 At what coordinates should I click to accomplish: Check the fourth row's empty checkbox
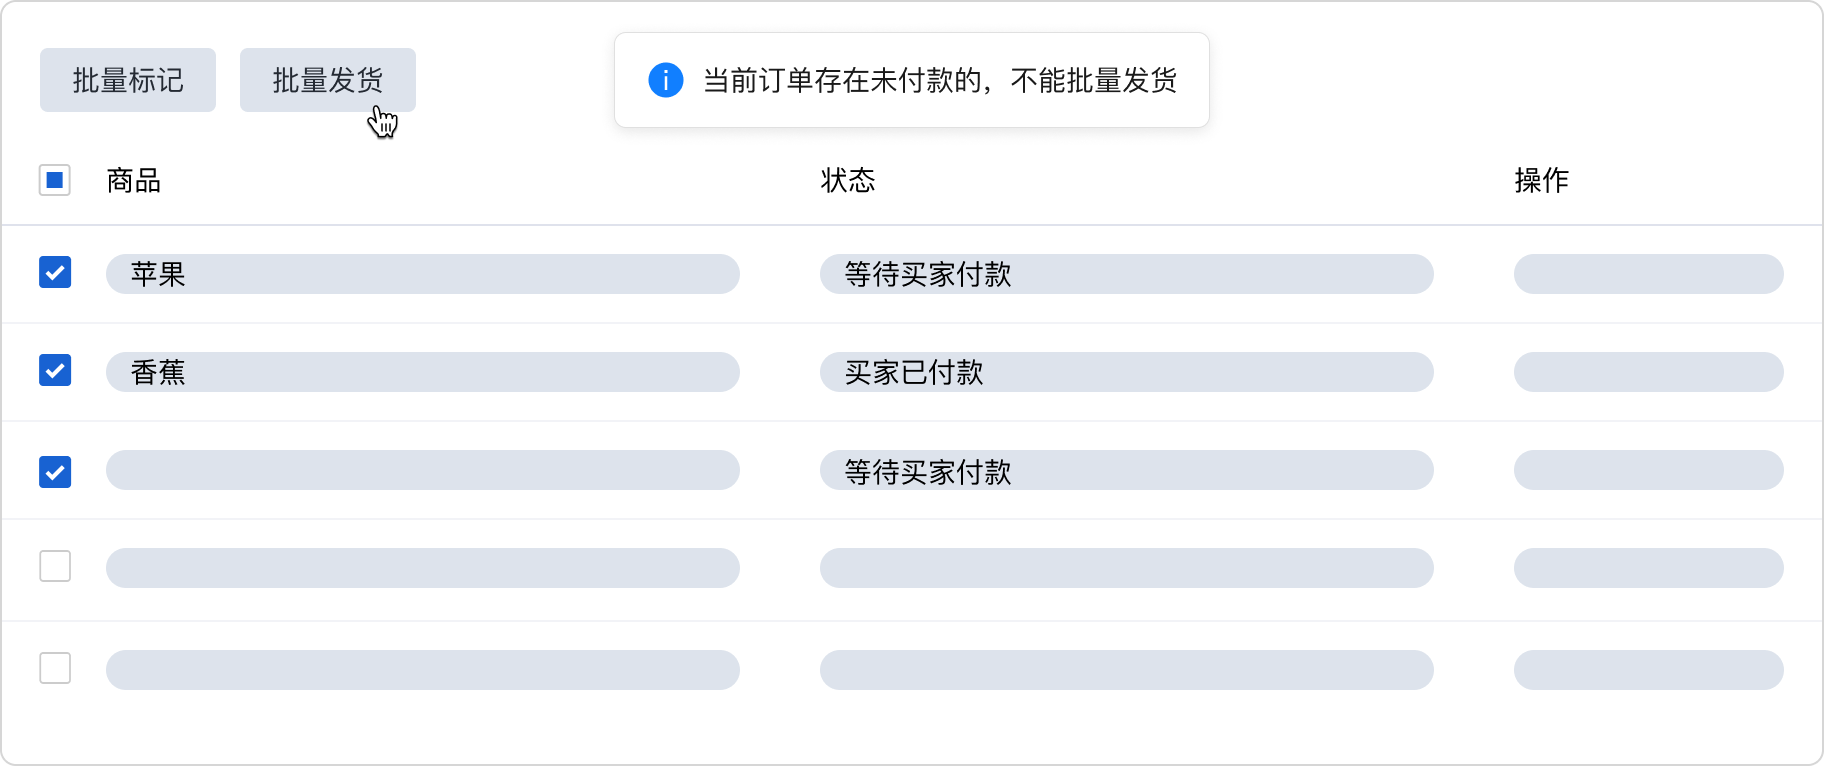coord(55,566)
